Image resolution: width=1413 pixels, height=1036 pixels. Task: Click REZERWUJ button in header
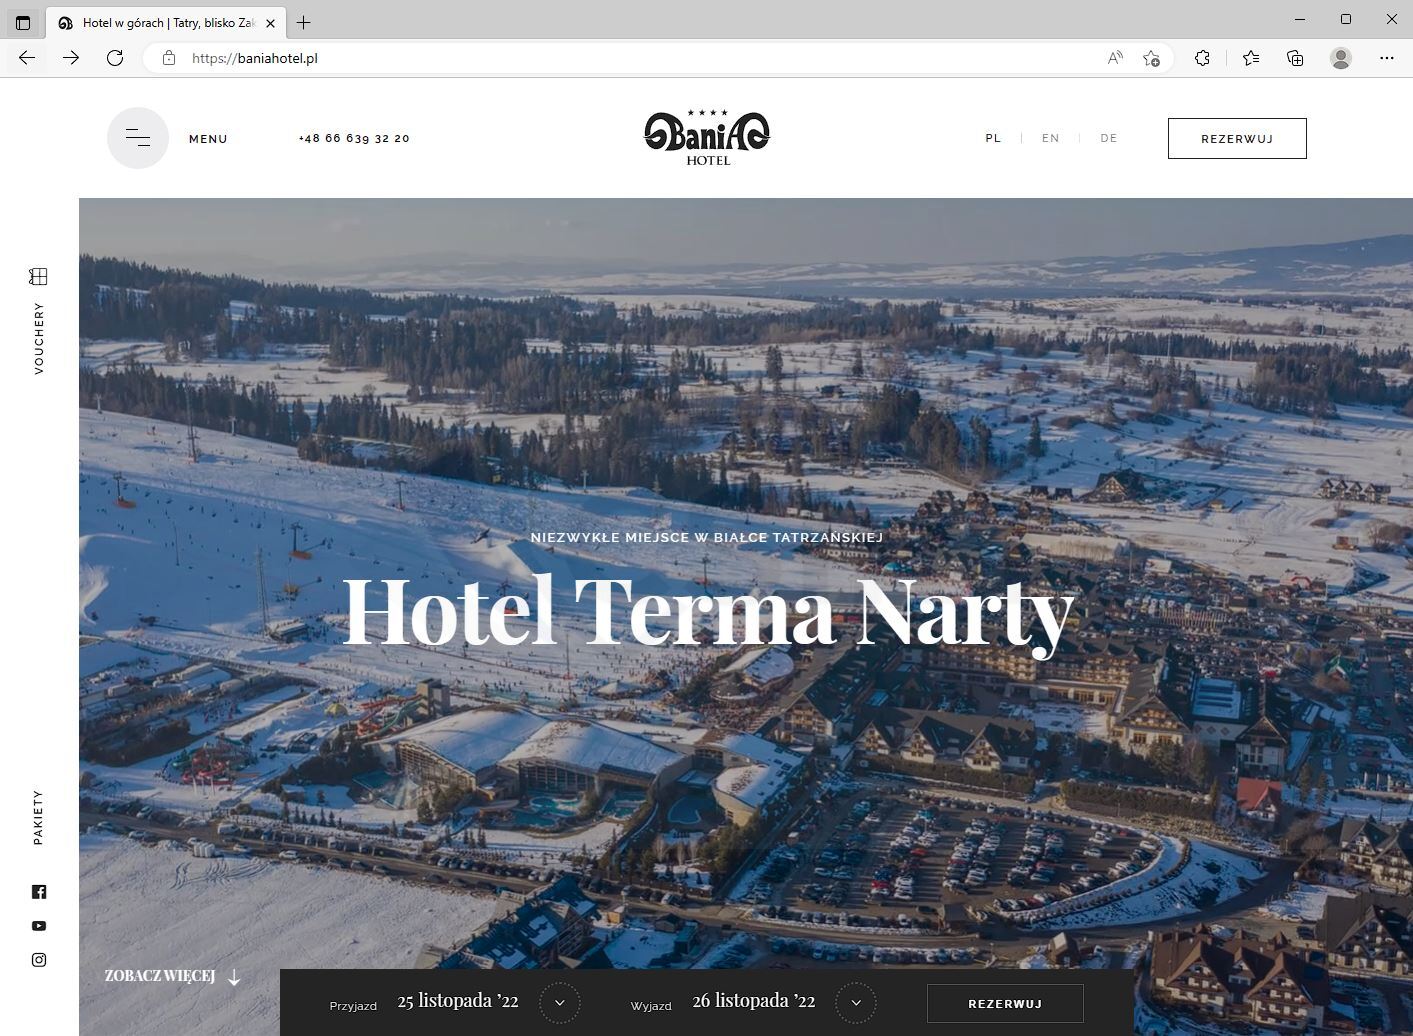pyautogui.click(x=1237, y=138)
